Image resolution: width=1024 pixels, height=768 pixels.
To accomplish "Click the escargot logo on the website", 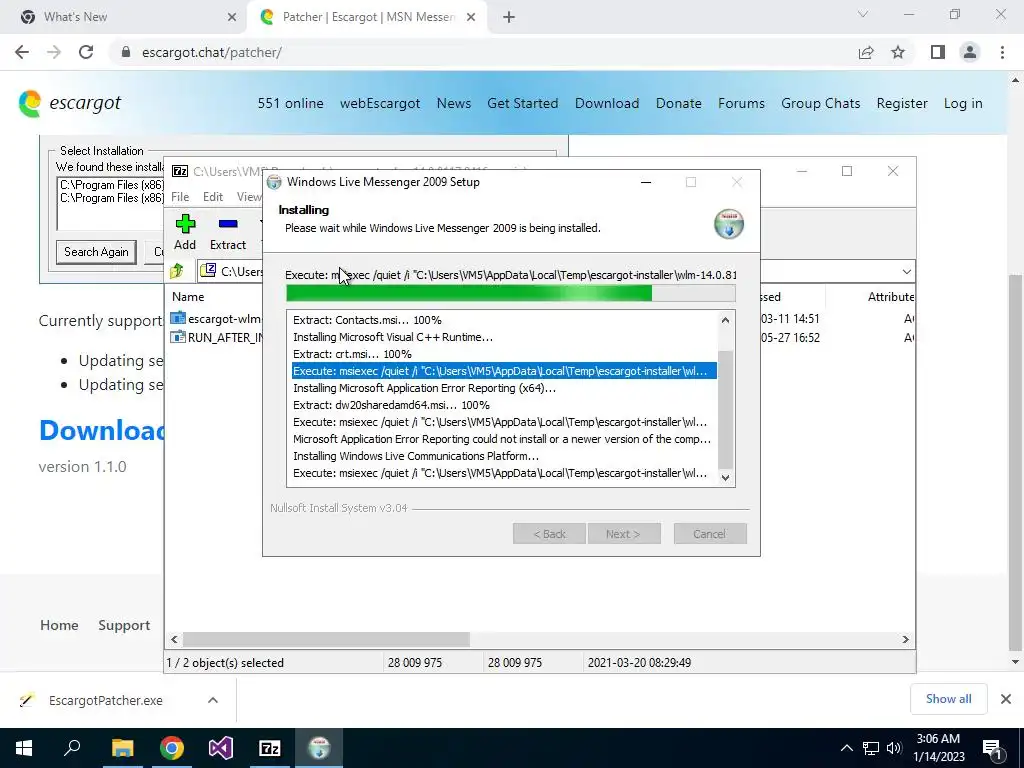I will (x=70, y=103).
